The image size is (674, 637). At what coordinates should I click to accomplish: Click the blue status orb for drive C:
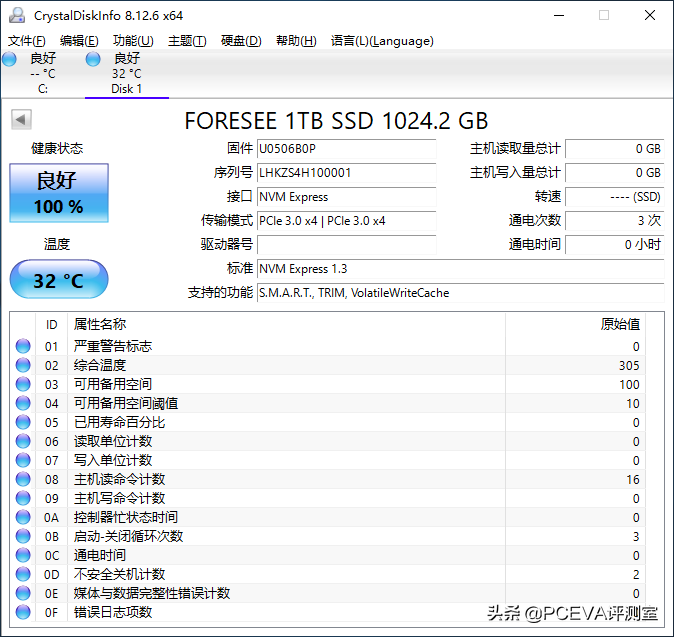coord(9,59)
